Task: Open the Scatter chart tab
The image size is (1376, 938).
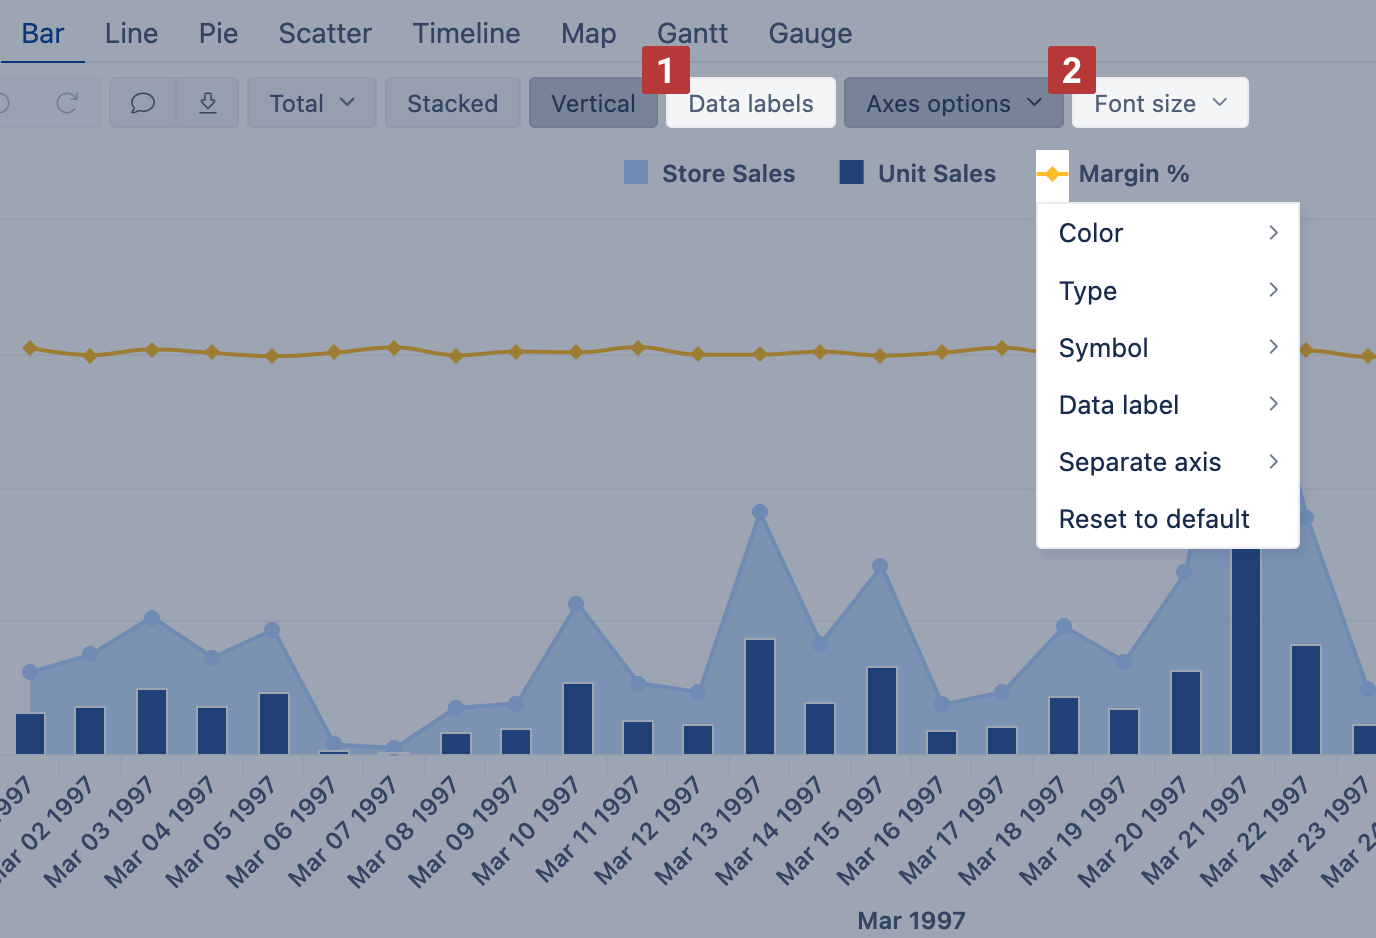Action: (325, 33)
